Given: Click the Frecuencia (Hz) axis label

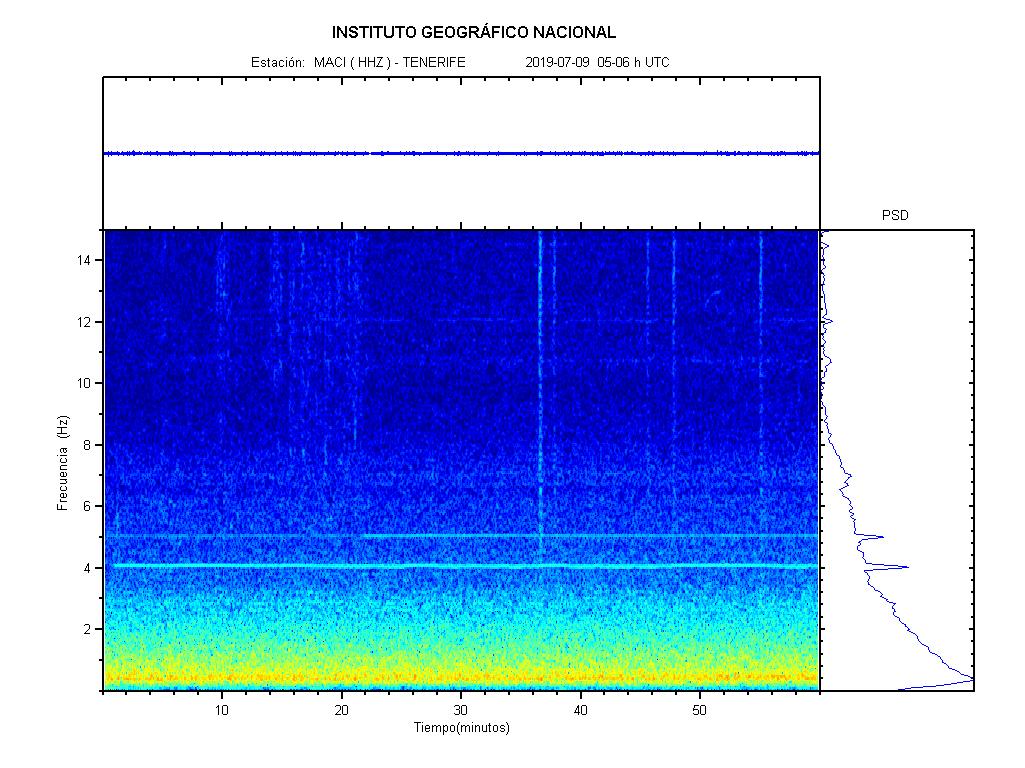Looking at the screenshot, I should point(63,463).
